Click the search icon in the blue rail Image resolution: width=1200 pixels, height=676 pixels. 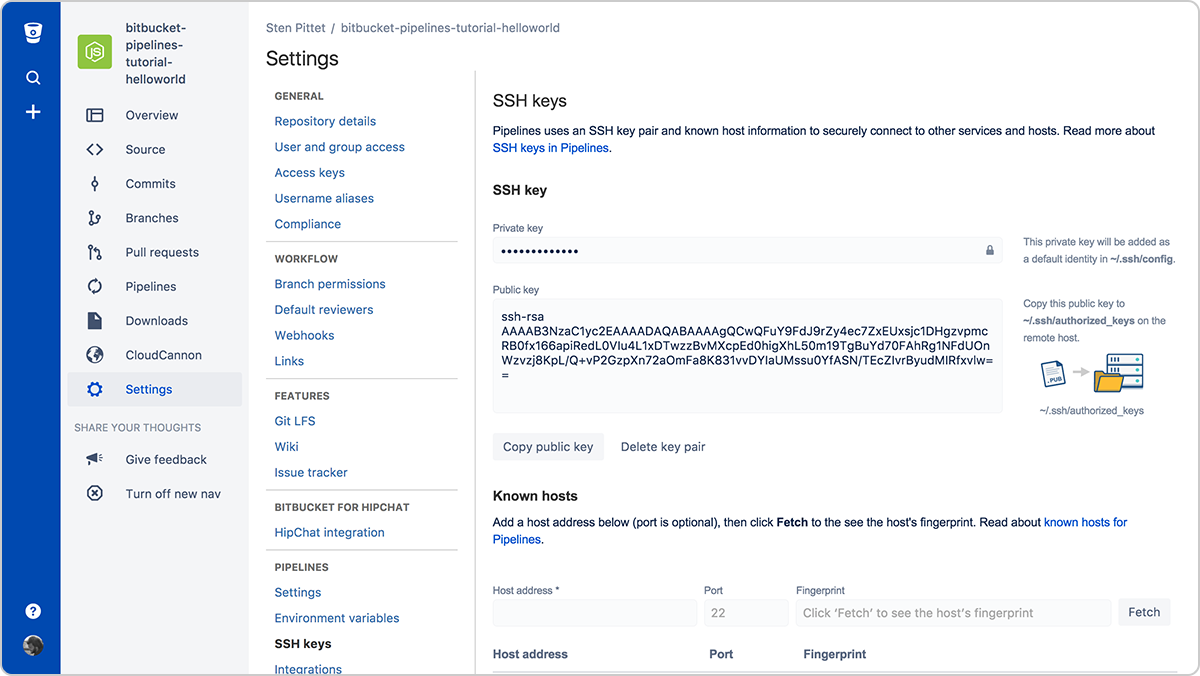33,77
